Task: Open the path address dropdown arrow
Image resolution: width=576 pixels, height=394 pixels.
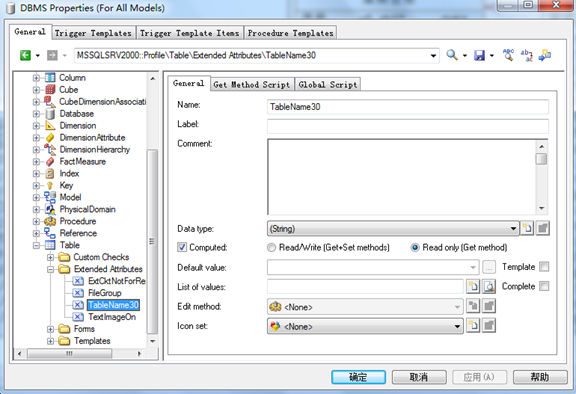Action: [x=433, y=56]
